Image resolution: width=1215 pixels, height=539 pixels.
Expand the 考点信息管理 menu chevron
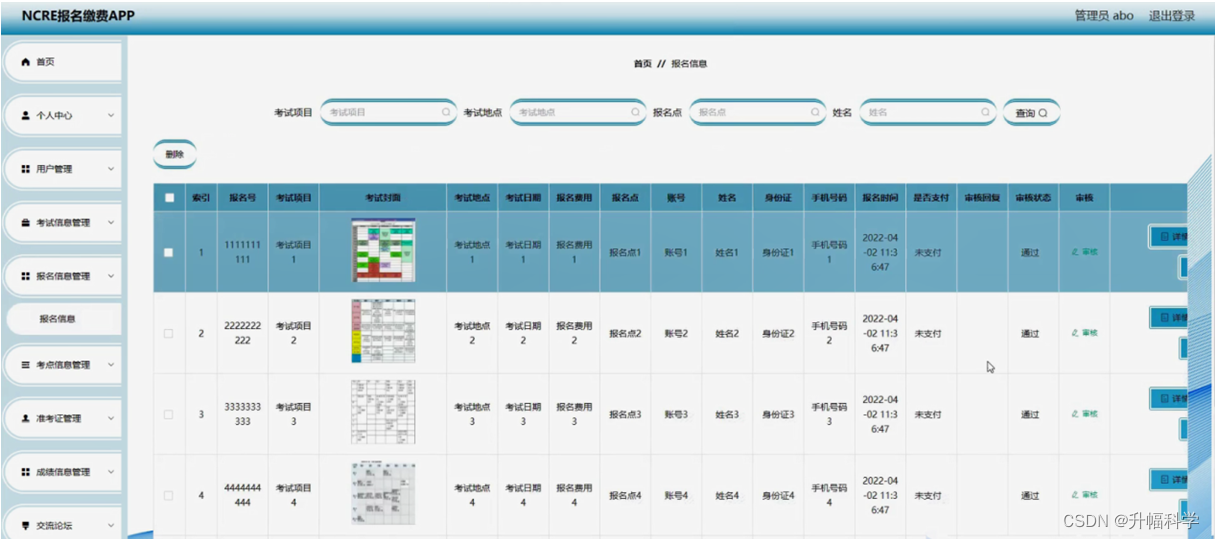(111, 365)
